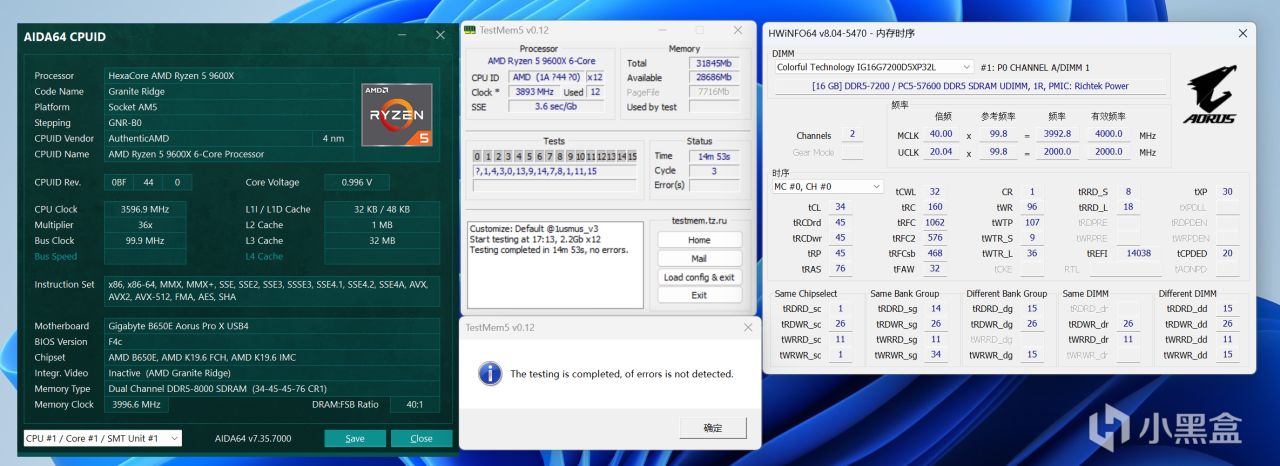The height and width of the screenshot is (466, 1280).
Task: Click the Exit button in TestMem5
Action: 699,295
